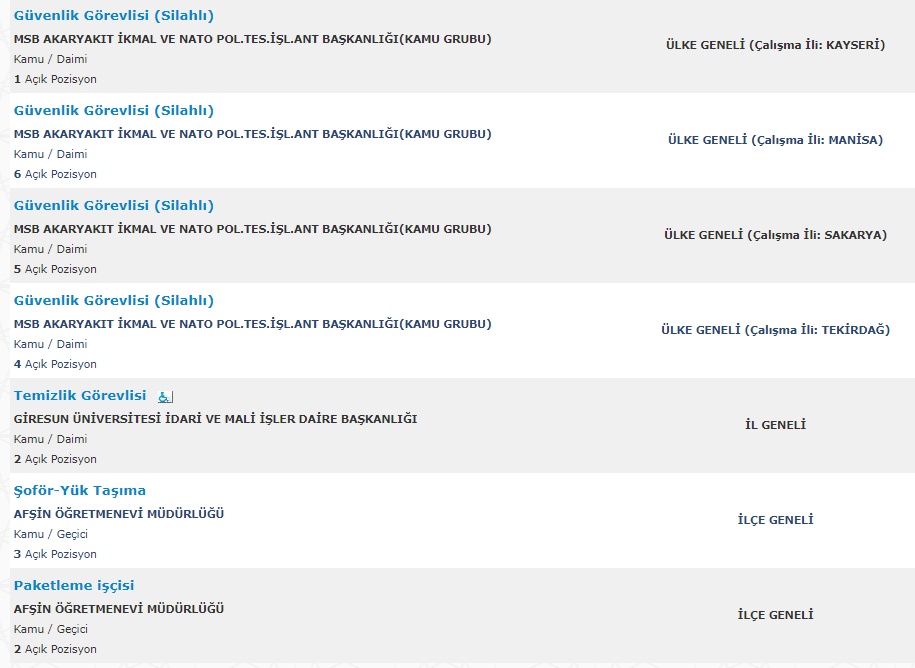This screenshot has width=915, height=668.
Task: Open the Güvenlik Görevlisi listing for Sakarya
Action: pyautogui.click(x=113, y=206)
